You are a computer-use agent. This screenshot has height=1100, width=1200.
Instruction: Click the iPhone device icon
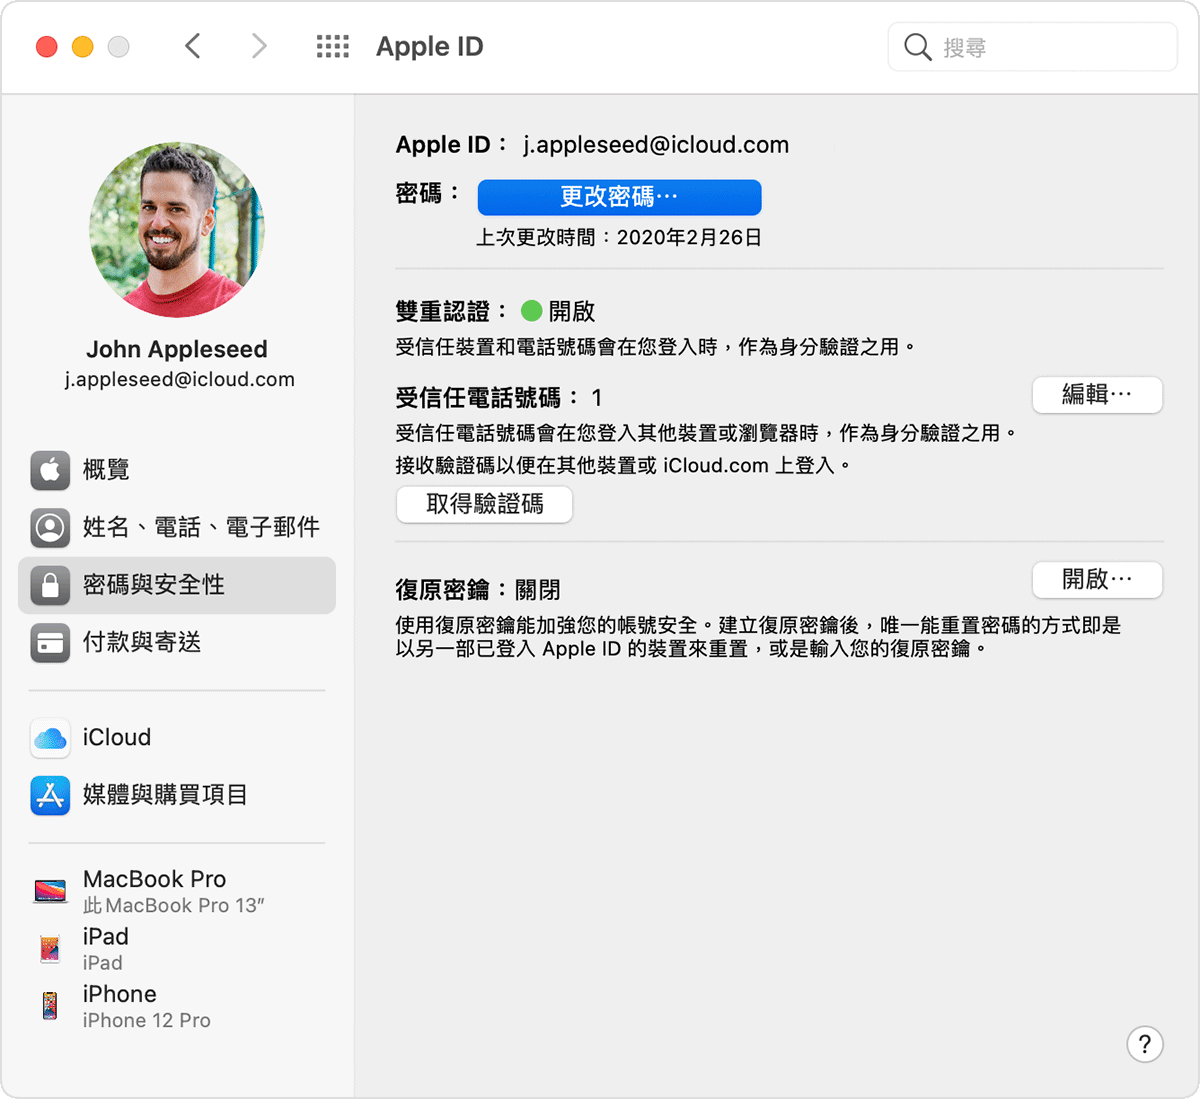50,1005
